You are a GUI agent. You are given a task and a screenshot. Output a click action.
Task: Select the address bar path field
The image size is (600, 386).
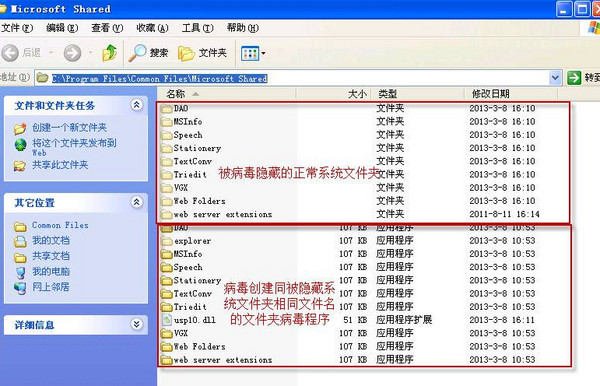click(x=298, y=78)
